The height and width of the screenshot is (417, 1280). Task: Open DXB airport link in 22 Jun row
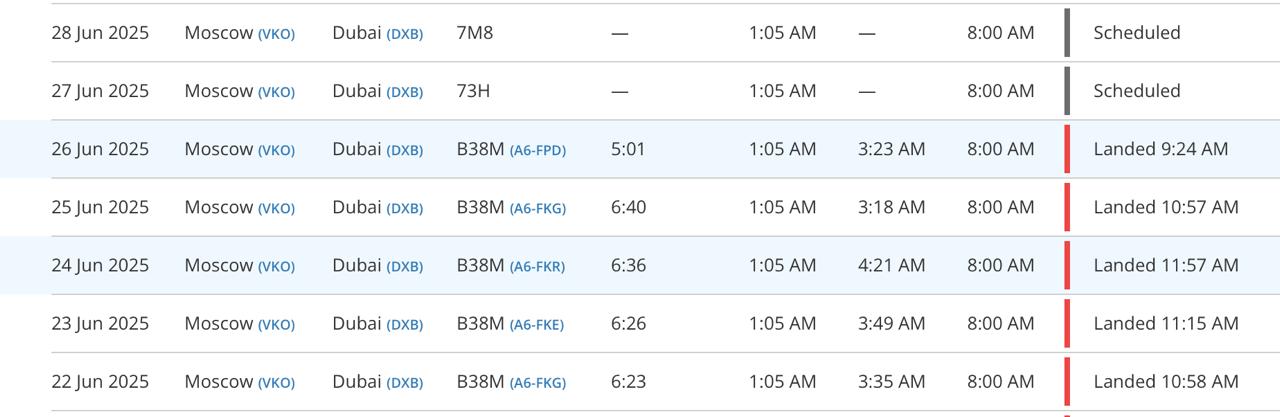point(405,382)
